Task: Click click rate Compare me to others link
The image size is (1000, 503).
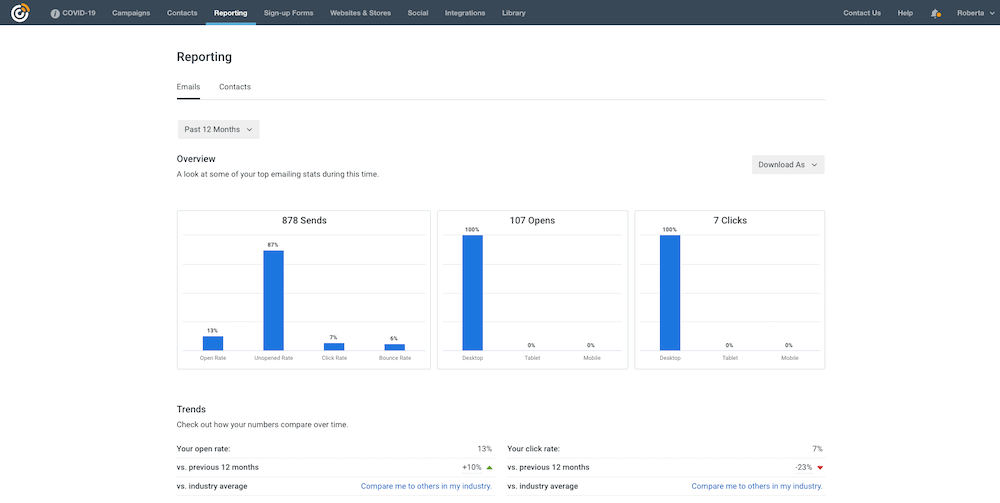Action: (x=756, y=486)
